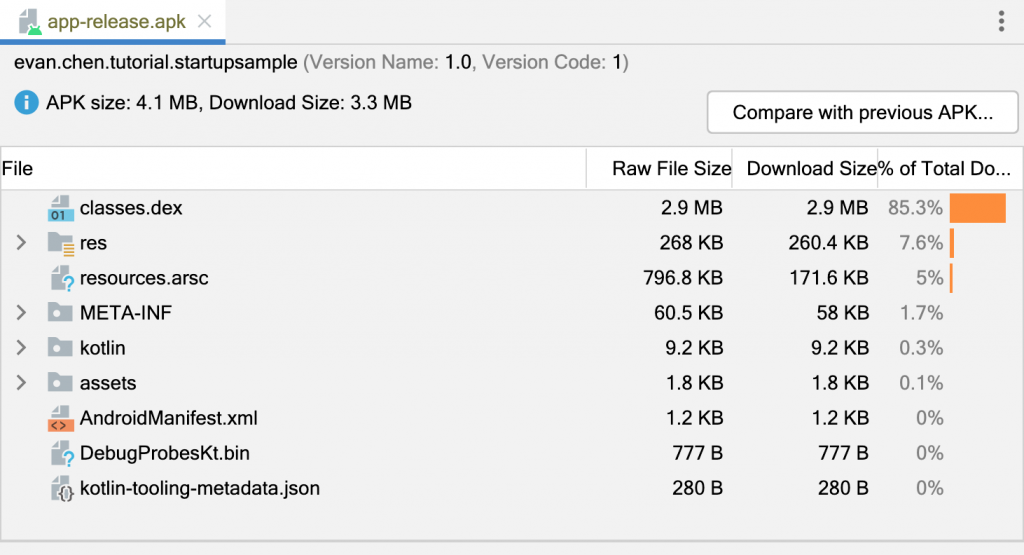Sort by Raw File Size column
Viewport: 1024px width, 555px height.
pyautogui.click(x=671, y=169)
